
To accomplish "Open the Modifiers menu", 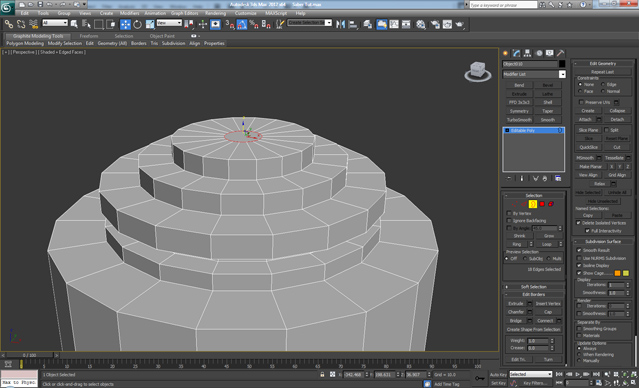I will (x=129, y=13).
